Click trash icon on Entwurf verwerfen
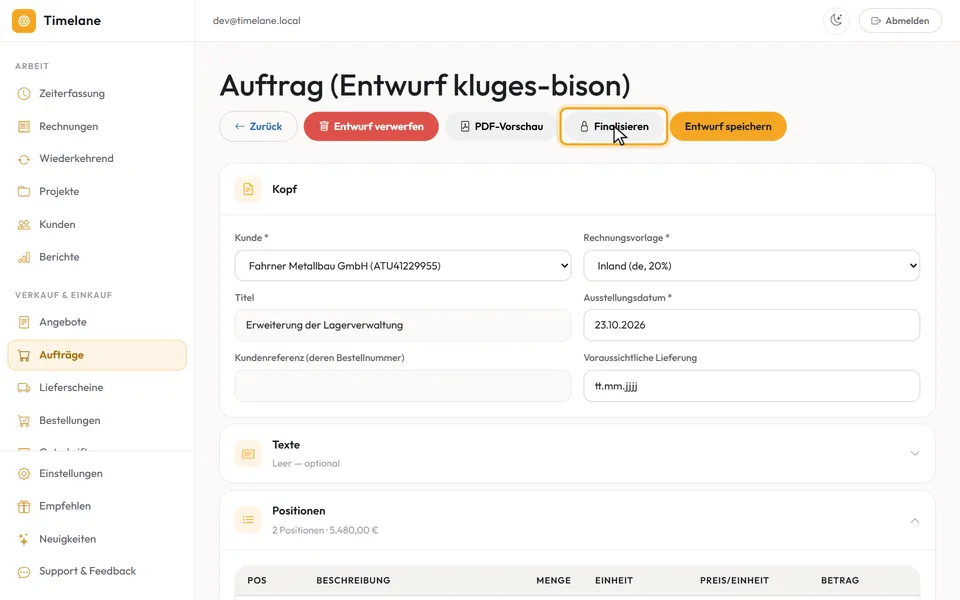Viewport: 960px width, 600px height. pos(324,126)
